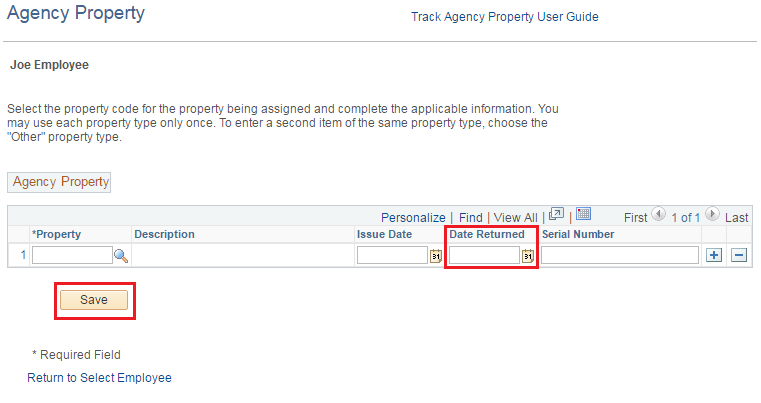Add a new row with plus icon
Screen dimensions: 761x403
(x=714, y=256)
